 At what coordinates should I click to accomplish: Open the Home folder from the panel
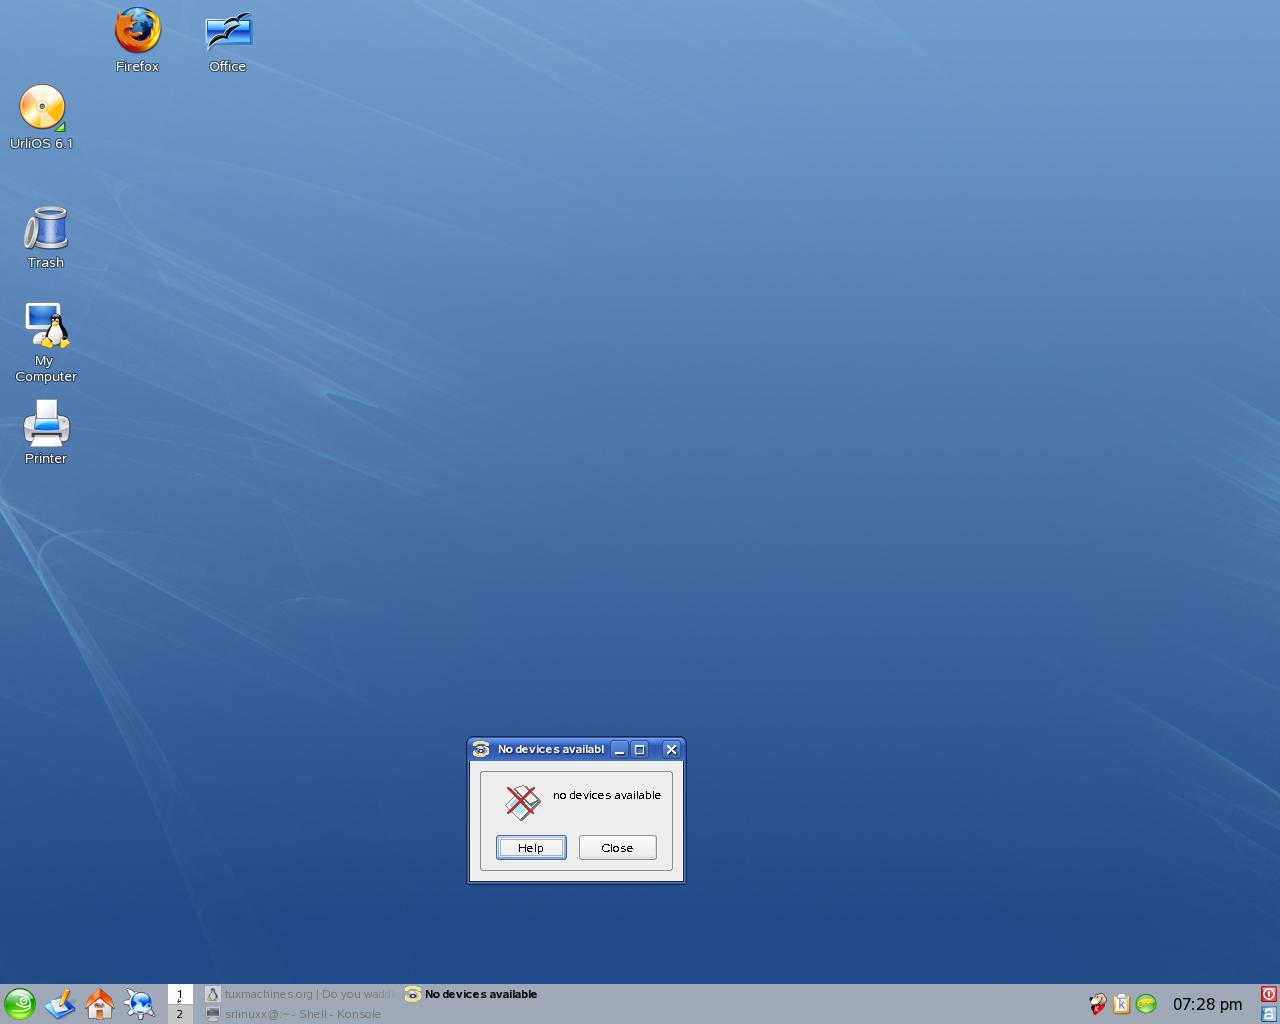pos(100,1004)
